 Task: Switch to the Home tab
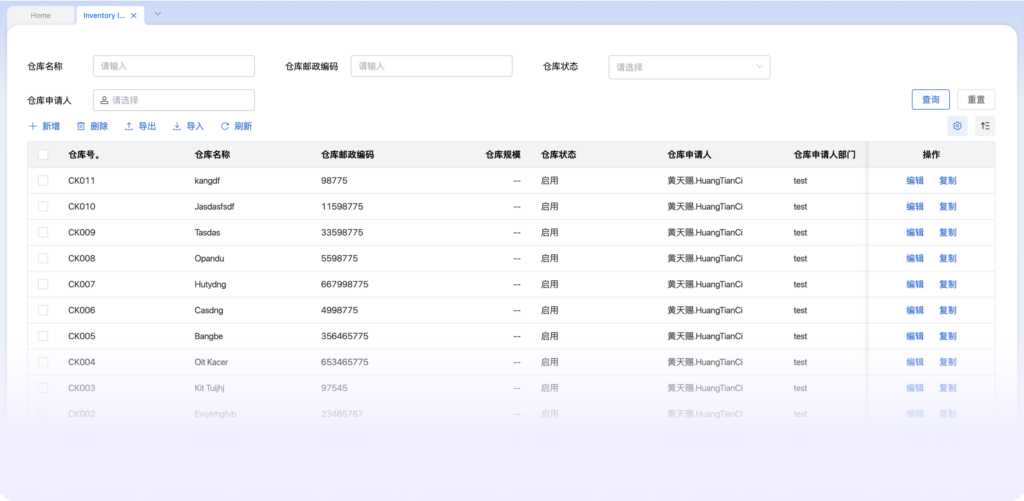(x=40, y=16)
